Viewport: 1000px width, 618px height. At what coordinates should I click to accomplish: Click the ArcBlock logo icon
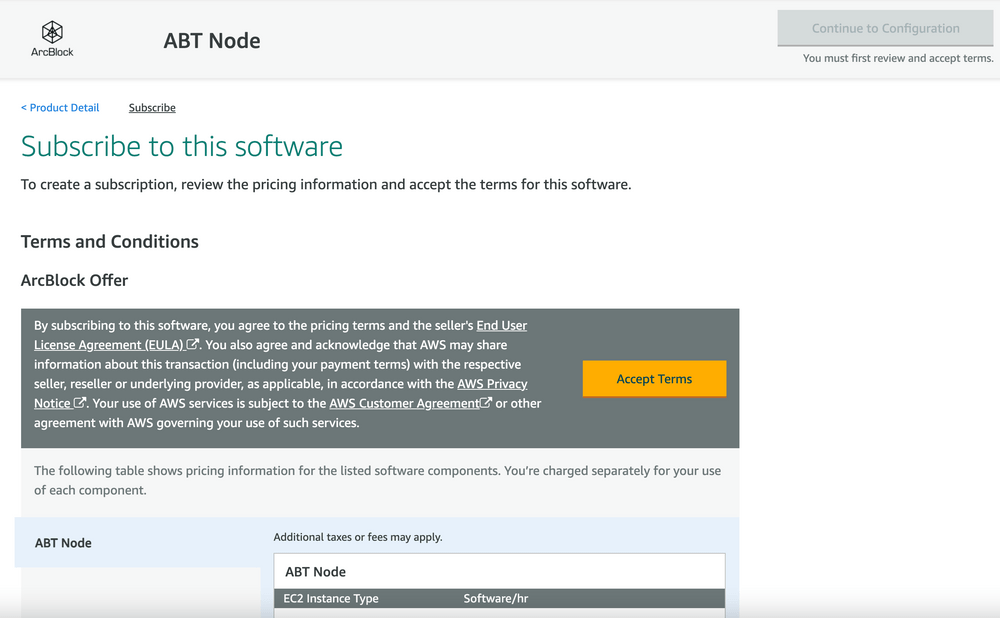(52, 32)
